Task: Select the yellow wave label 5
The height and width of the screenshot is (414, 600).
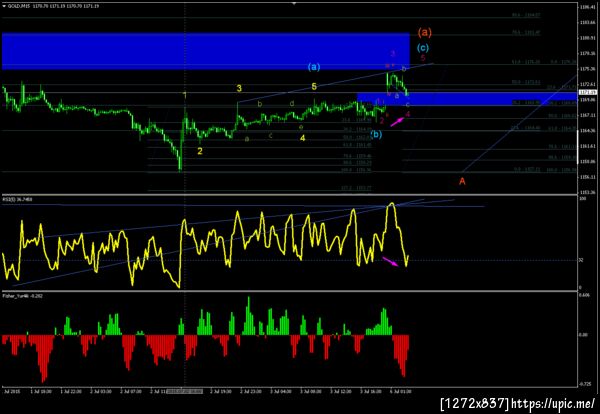Action: click(x=314, y=86)
